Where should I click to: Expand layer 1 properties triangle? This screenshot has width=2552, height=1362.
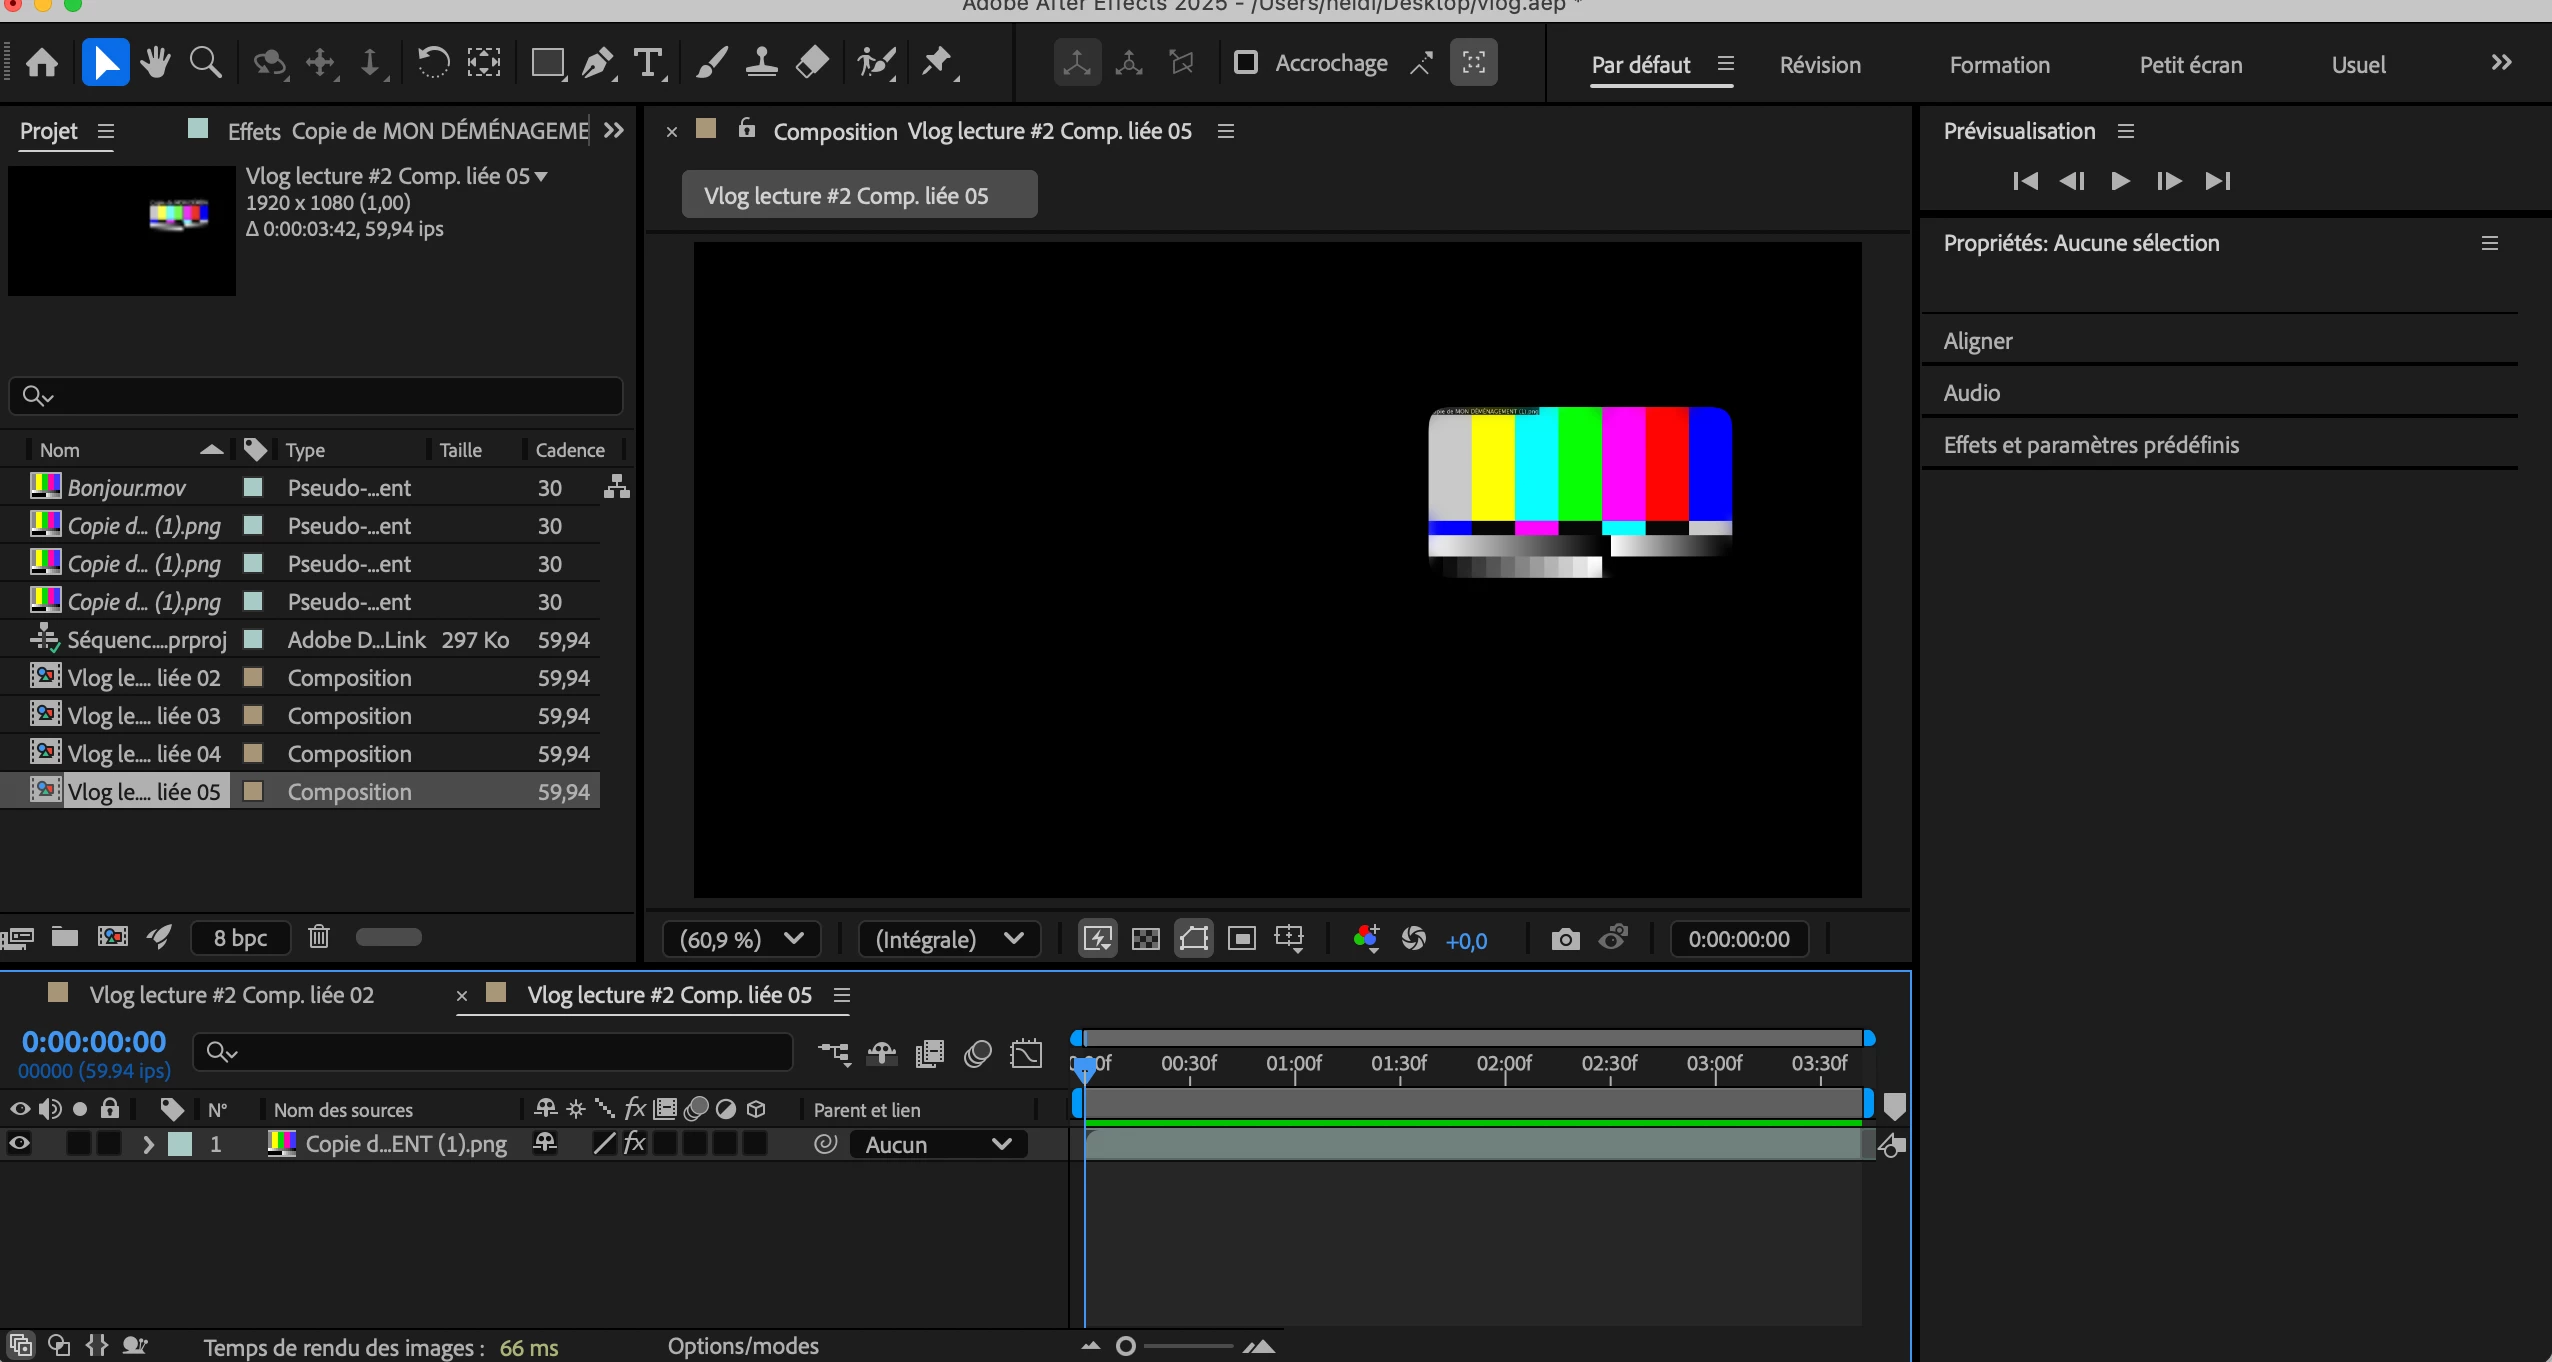click(x=148, y=1144)
